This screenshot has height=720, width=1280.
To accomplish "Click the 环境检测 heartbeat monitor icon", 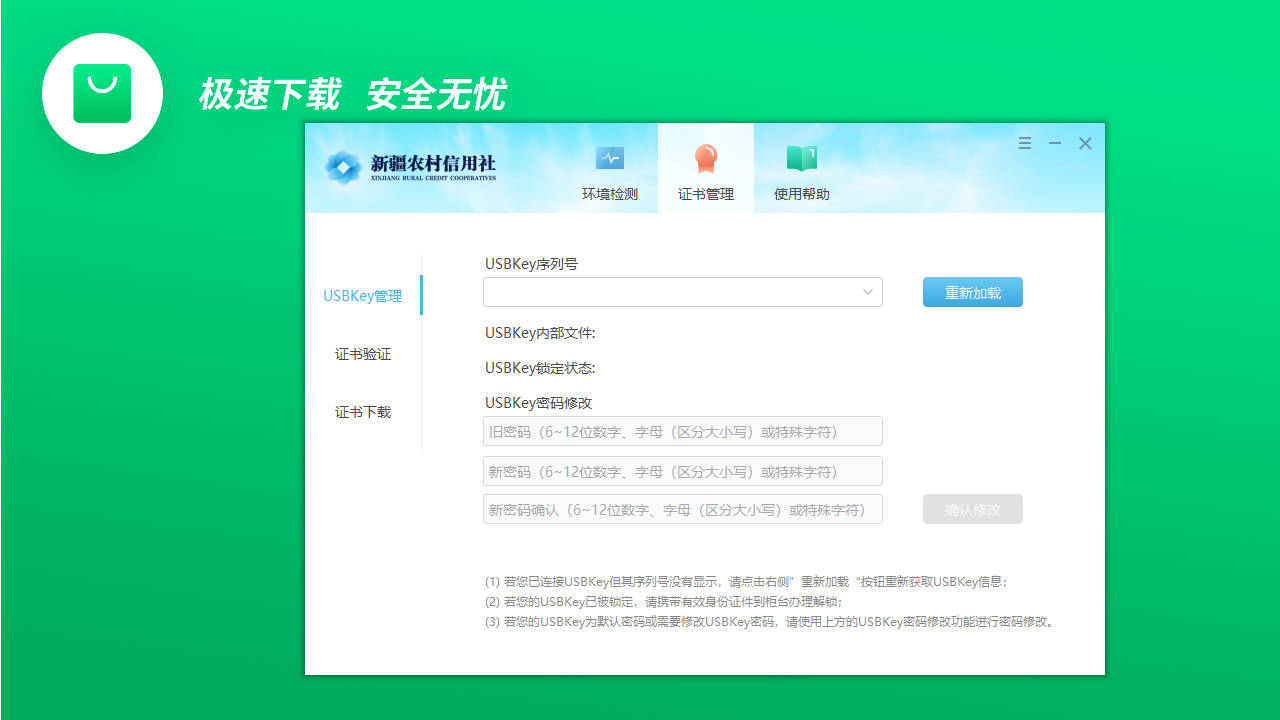I will coord(610,157).
